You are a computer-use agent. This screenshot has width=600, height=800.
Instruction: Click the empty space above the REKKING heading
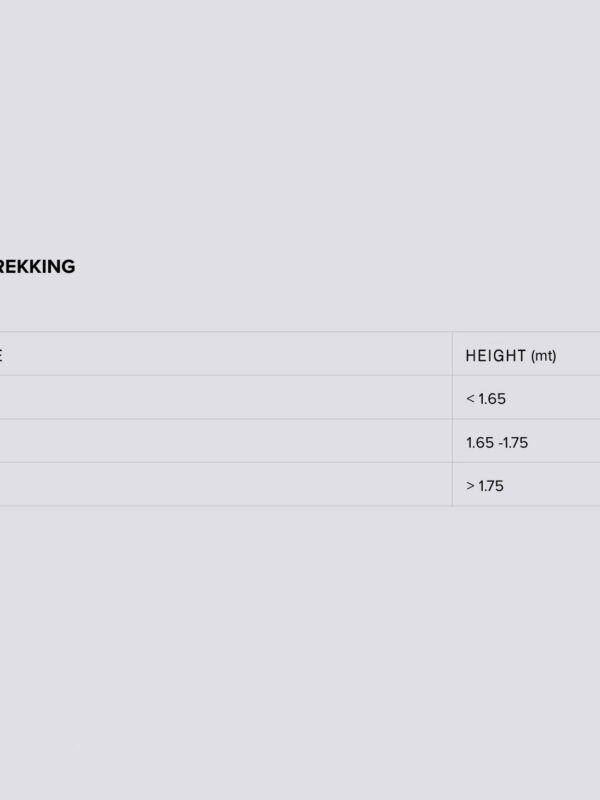point(300,128)
